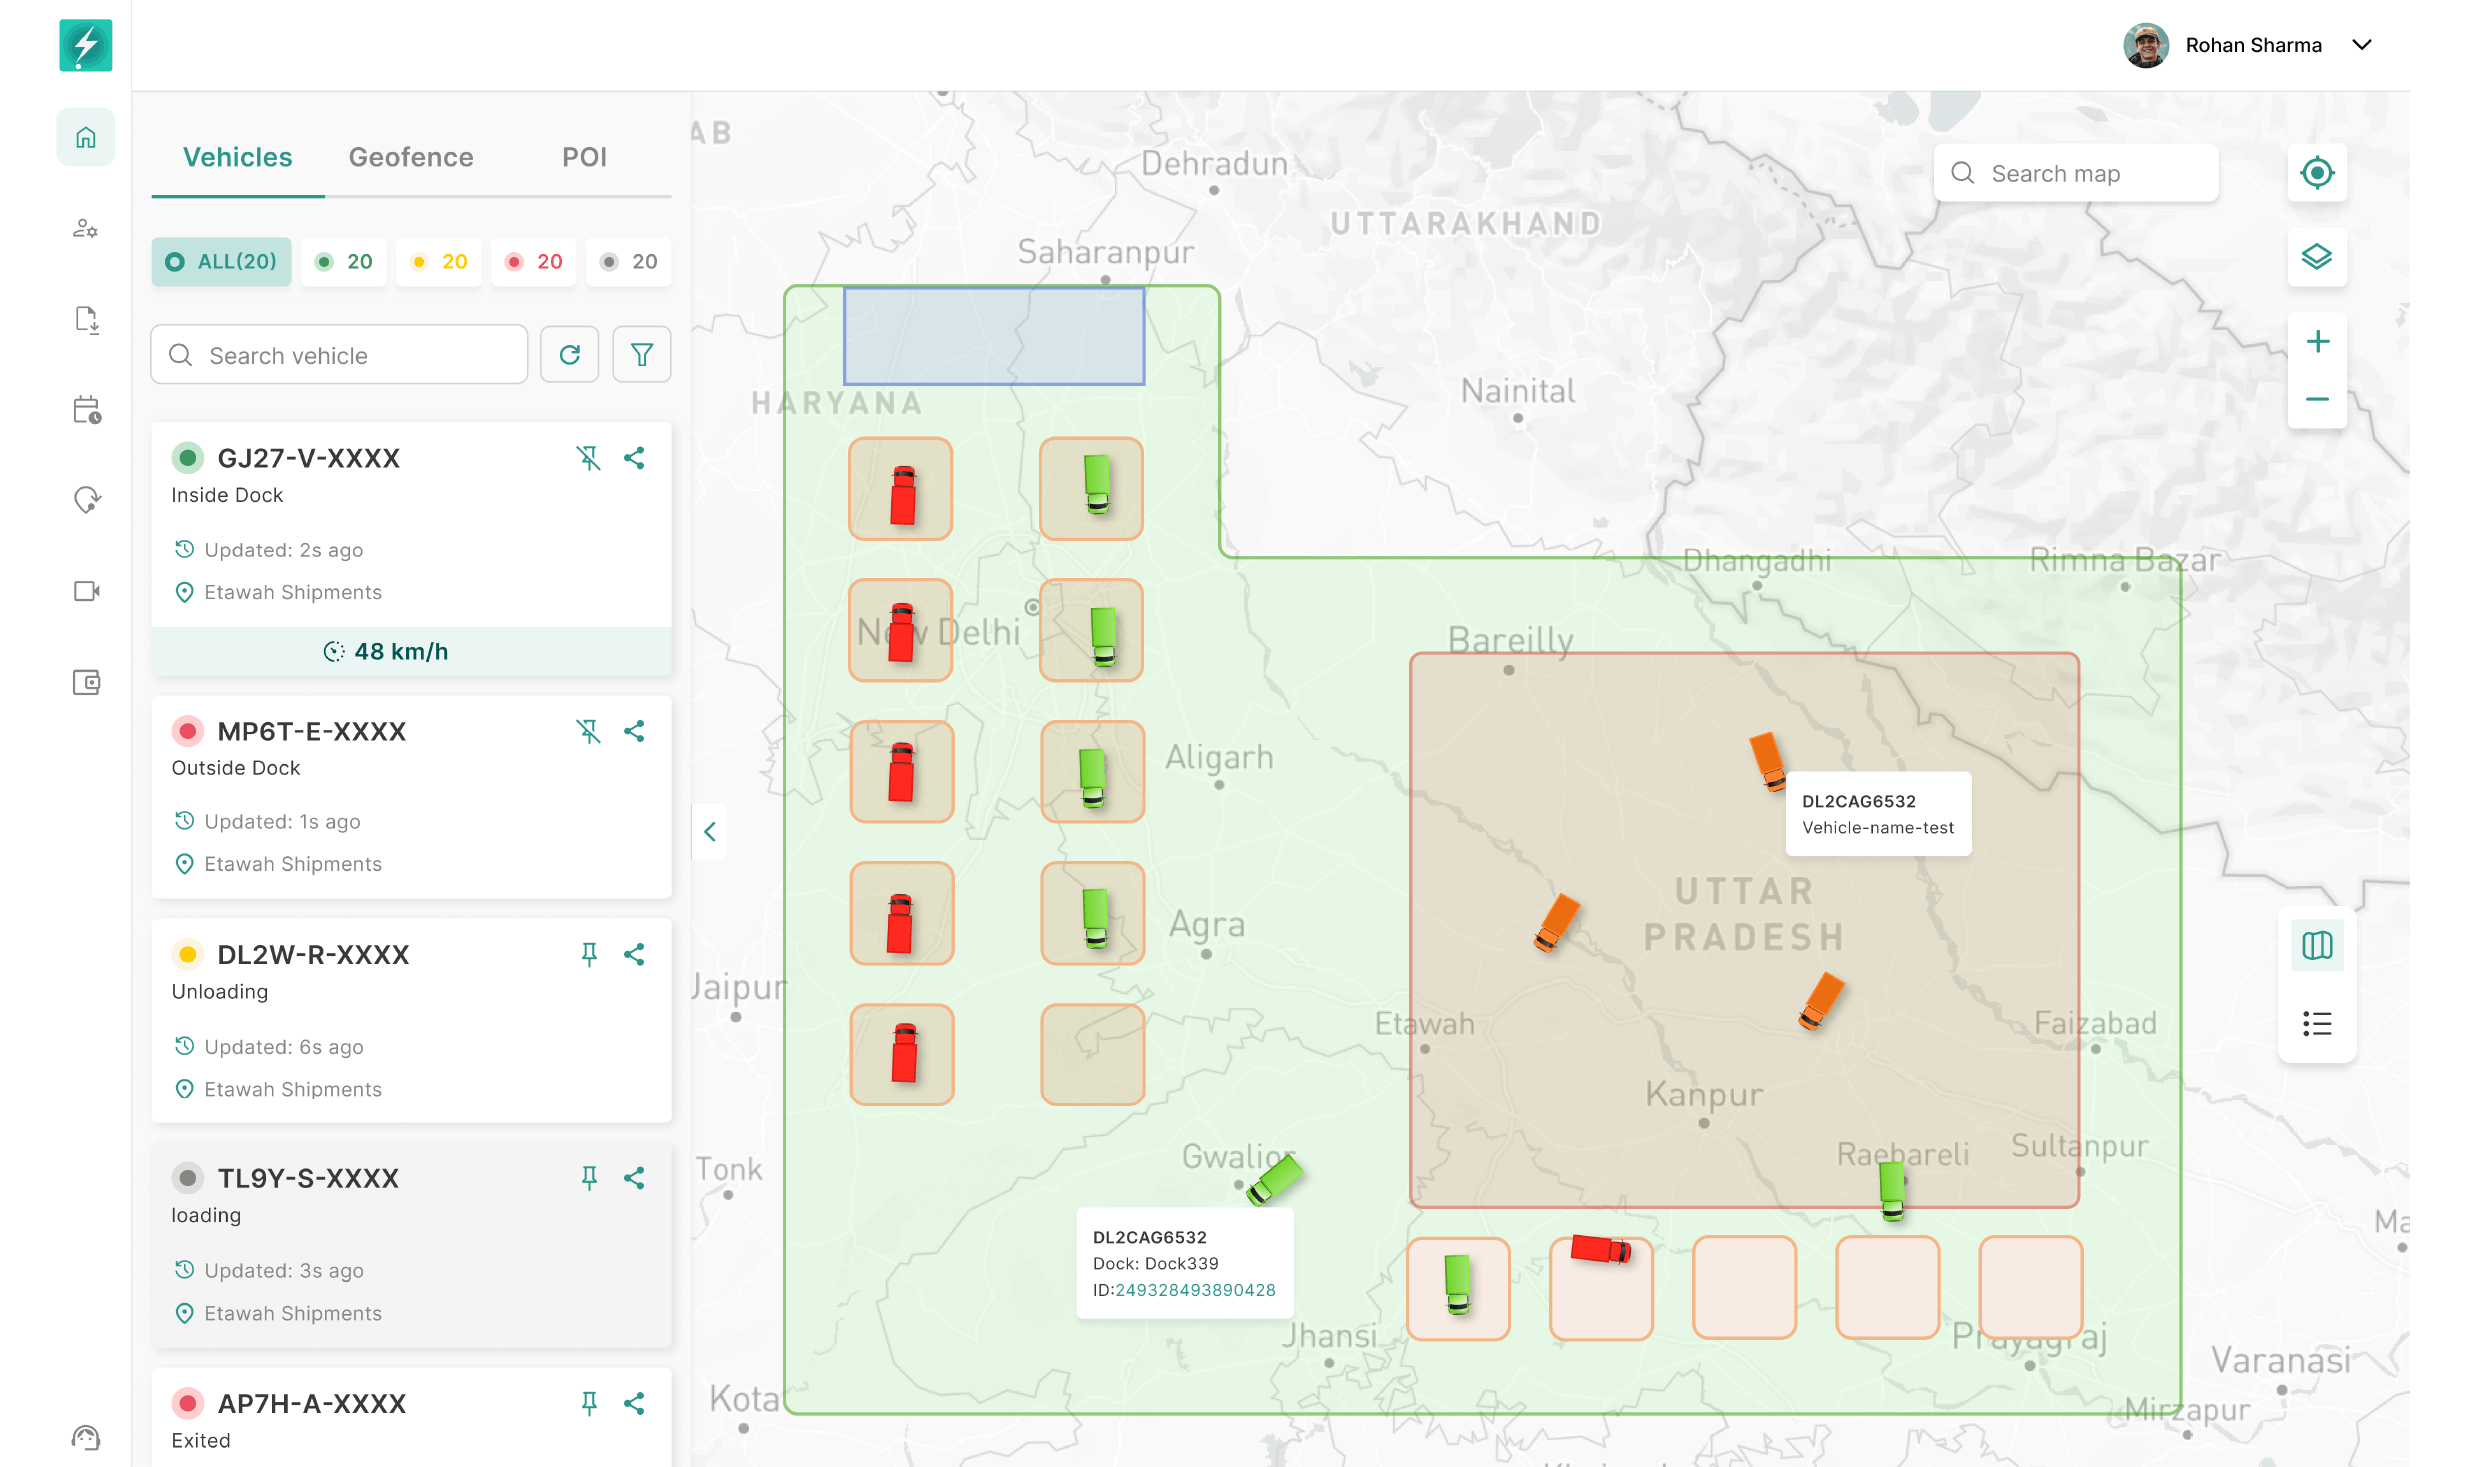Open the vehicle filter options

641,354
